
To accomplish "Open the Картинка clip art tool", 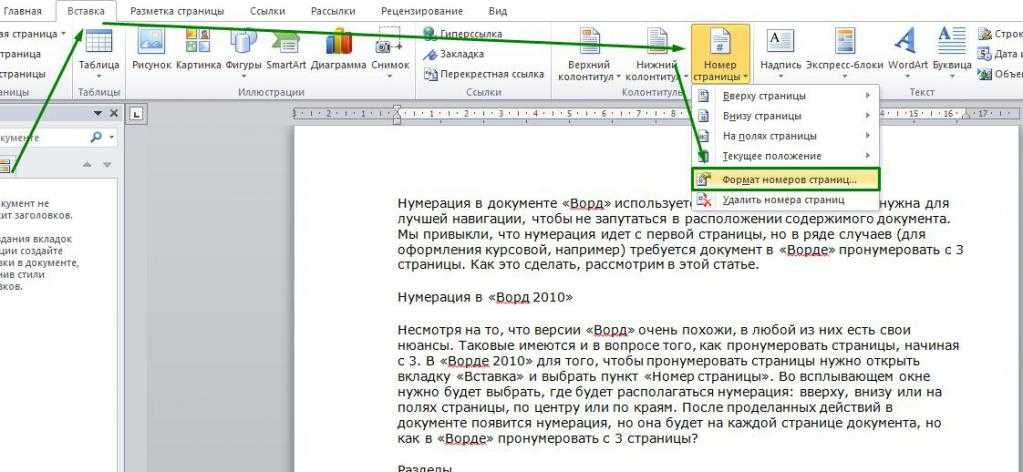I will (x=198, y=50).
